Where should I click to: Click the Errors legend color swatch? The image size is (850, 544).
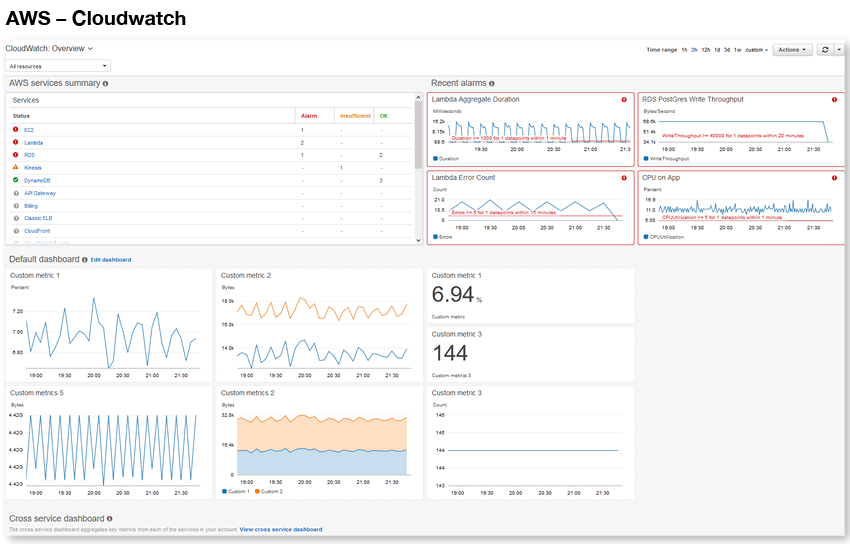pyautogui.click(x=435, y=237)
